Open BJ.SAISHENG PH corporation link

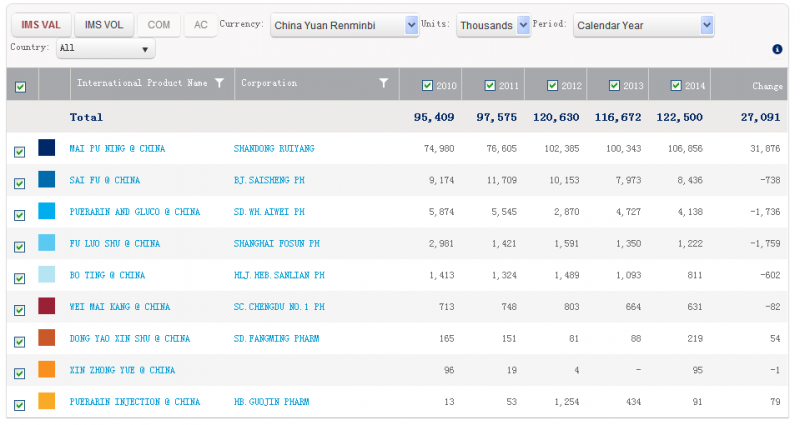[x=269, y=180]
